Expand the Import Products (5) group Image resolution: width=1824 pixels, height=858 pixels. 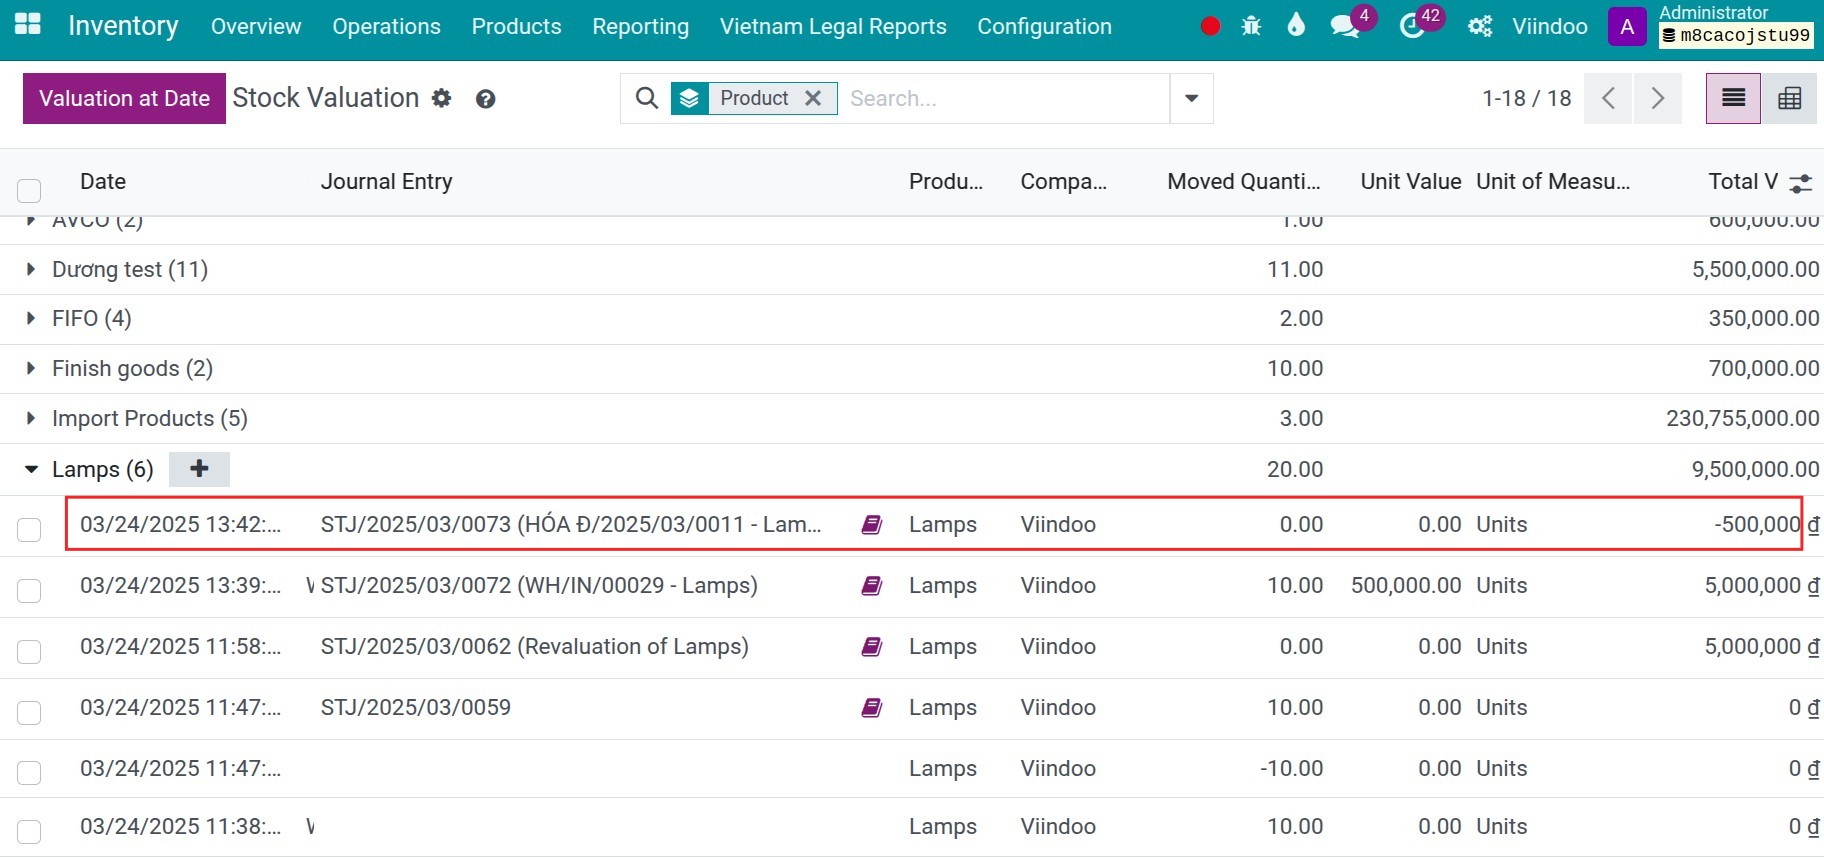coord(31,418)
